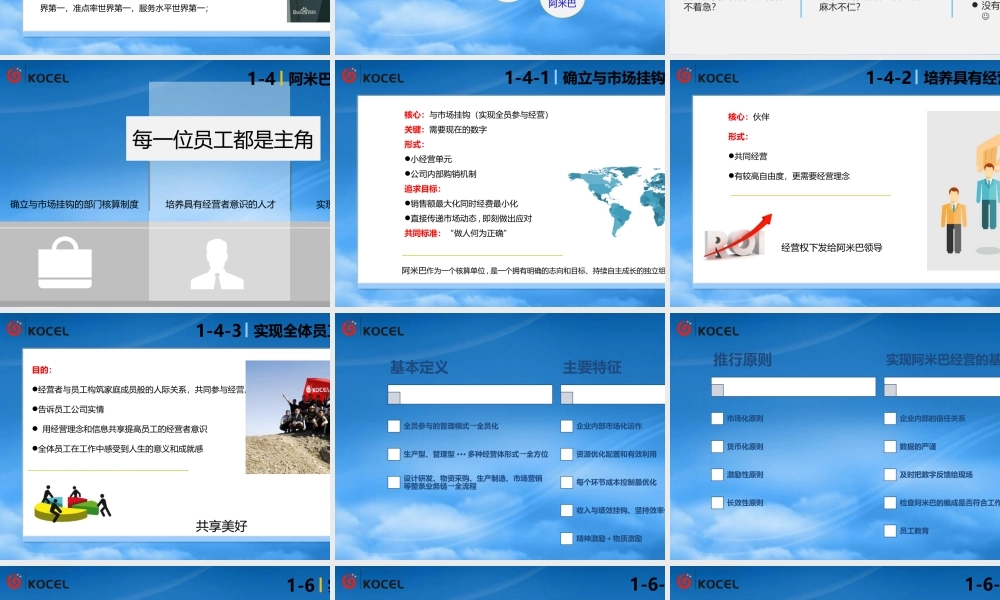Click the 不着急? text in top slide
This screenshot has height=600, width=1000.
pos(700,7)
